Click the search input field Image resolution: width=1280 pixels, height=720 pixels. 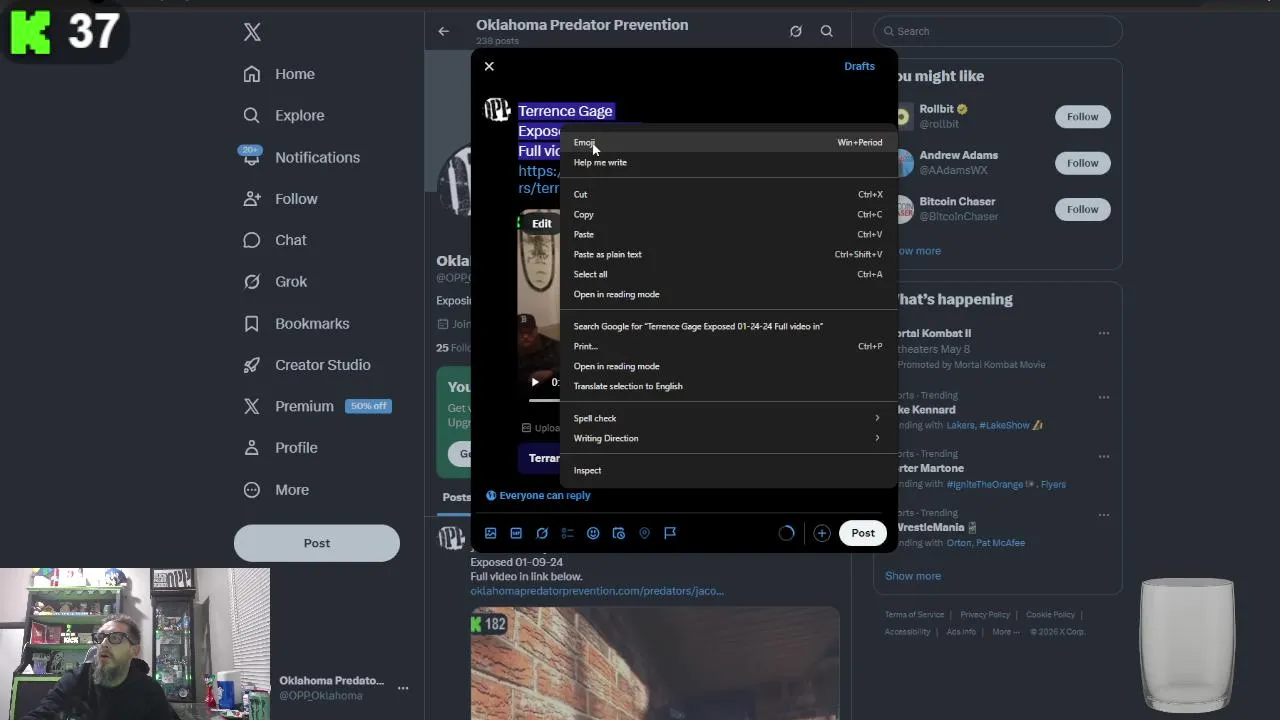[998, 31]
